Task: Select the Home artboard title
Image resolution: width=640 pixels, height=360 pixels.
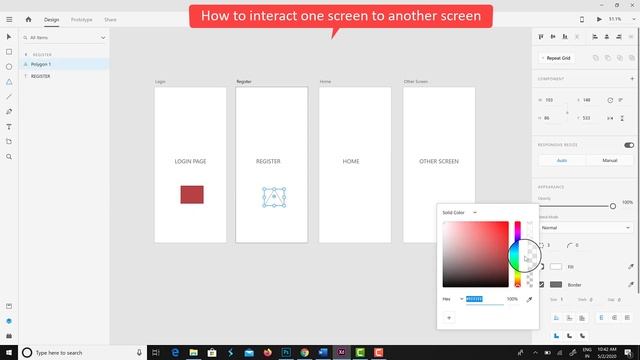Action: [x=325, y=82]
